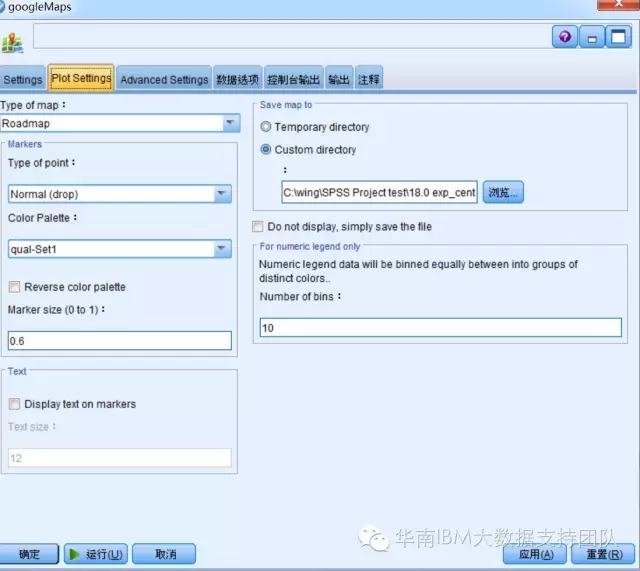Check Display text on markers
This screenshot has height=571, width=640.
coord(14,404)
